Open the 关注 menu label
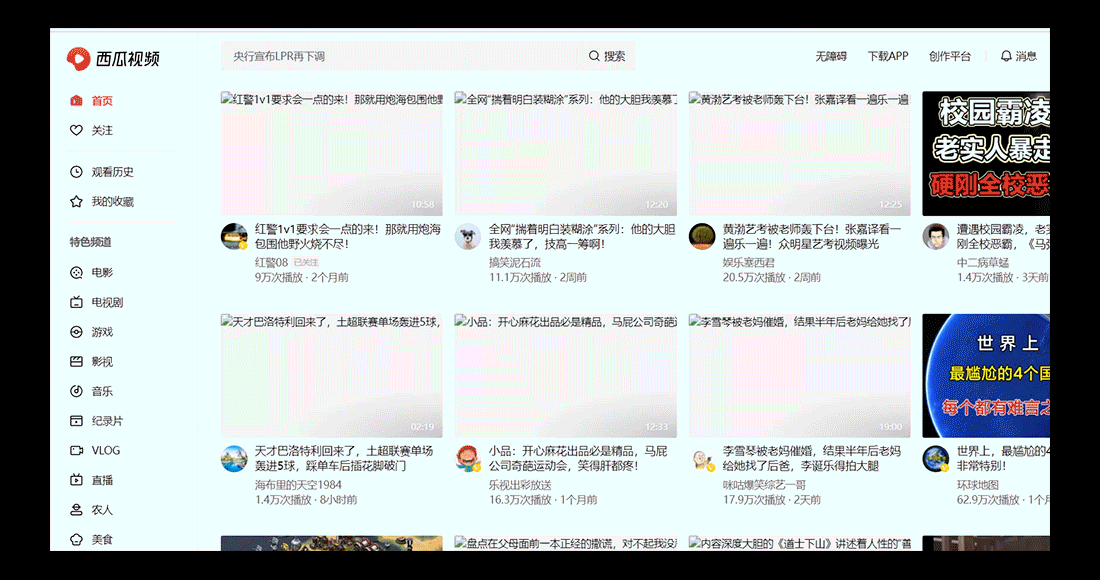 [x=102, y=130]
